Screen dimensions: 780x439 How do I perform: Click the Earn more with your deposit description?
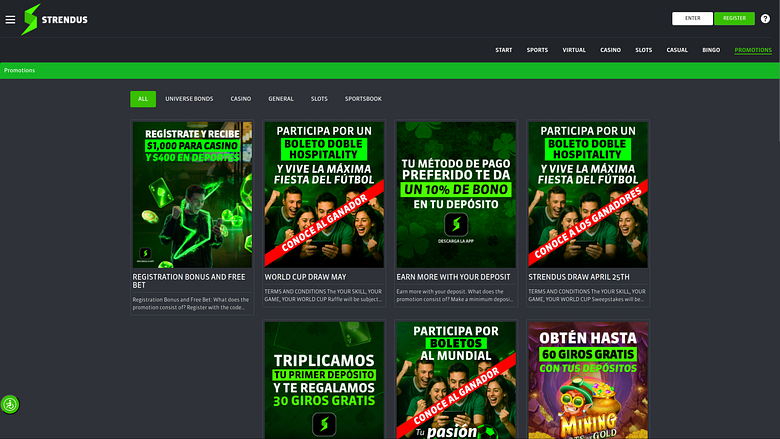click(x=455, y=295)
